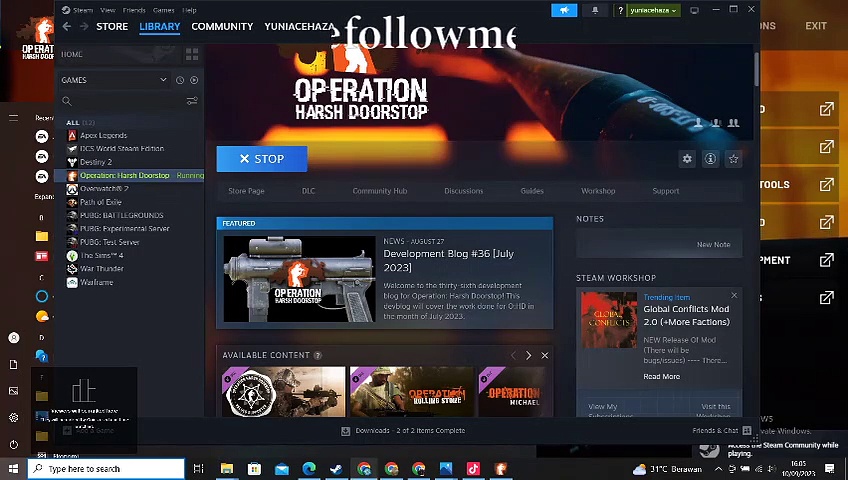Open the yuniacehaza account dropdown
This screenshot has height=480, width=848.
point(653,10)
